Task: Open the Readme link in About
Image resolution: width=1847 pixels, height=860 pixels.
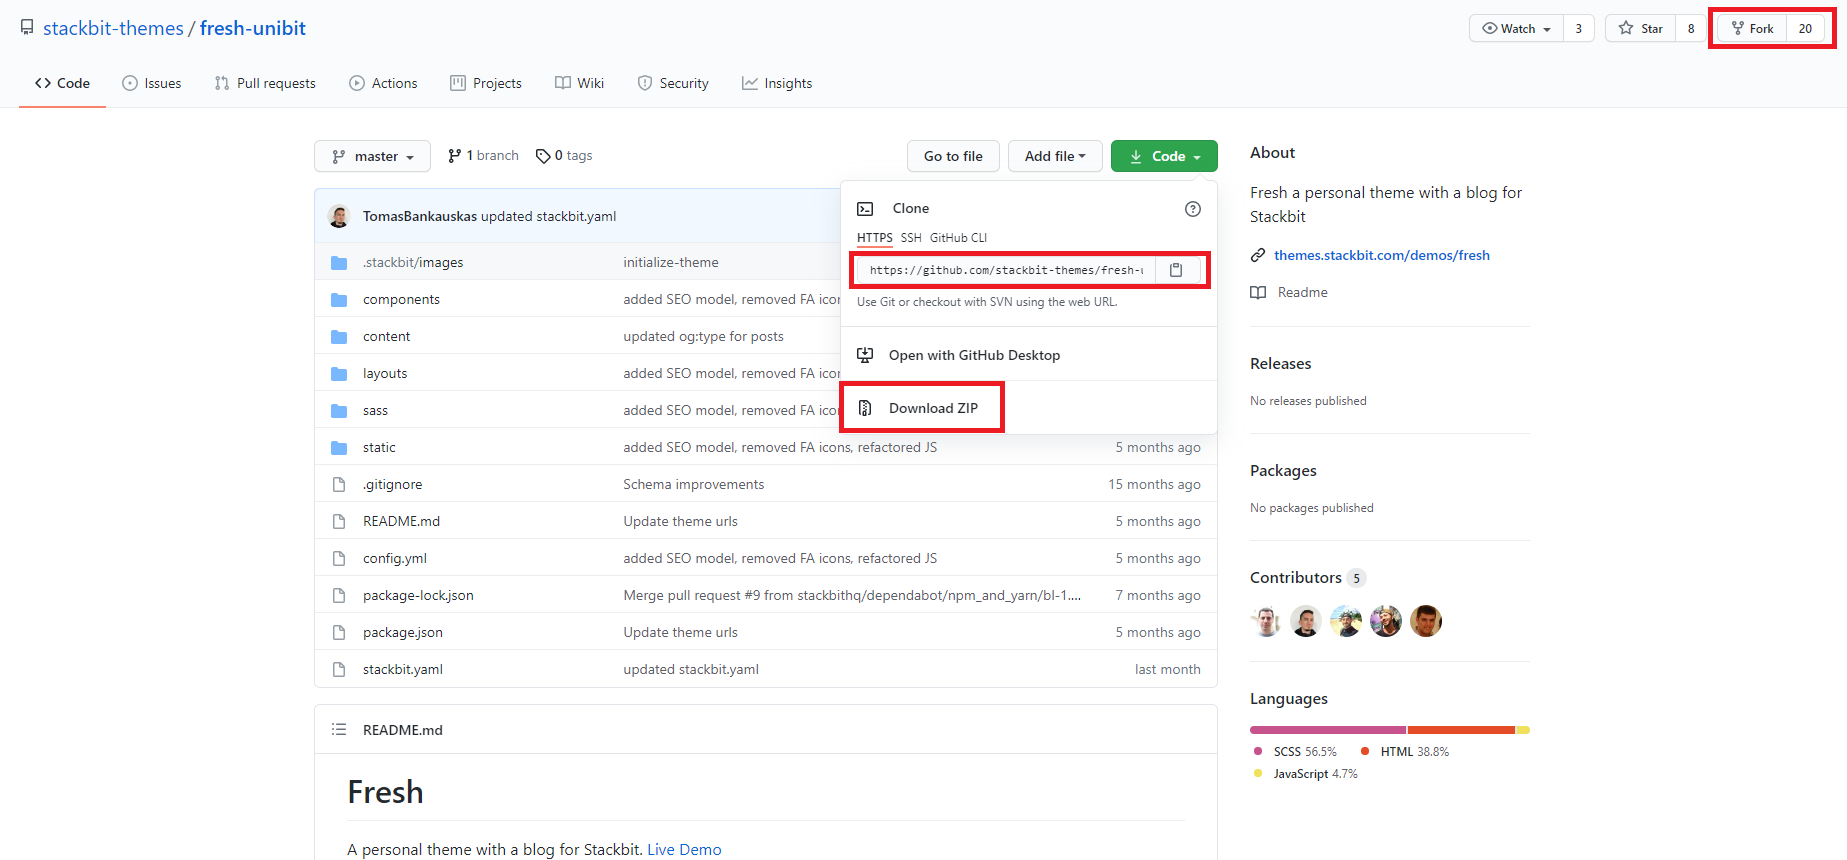Action: pyautogui.click(x=1303, y=292)
